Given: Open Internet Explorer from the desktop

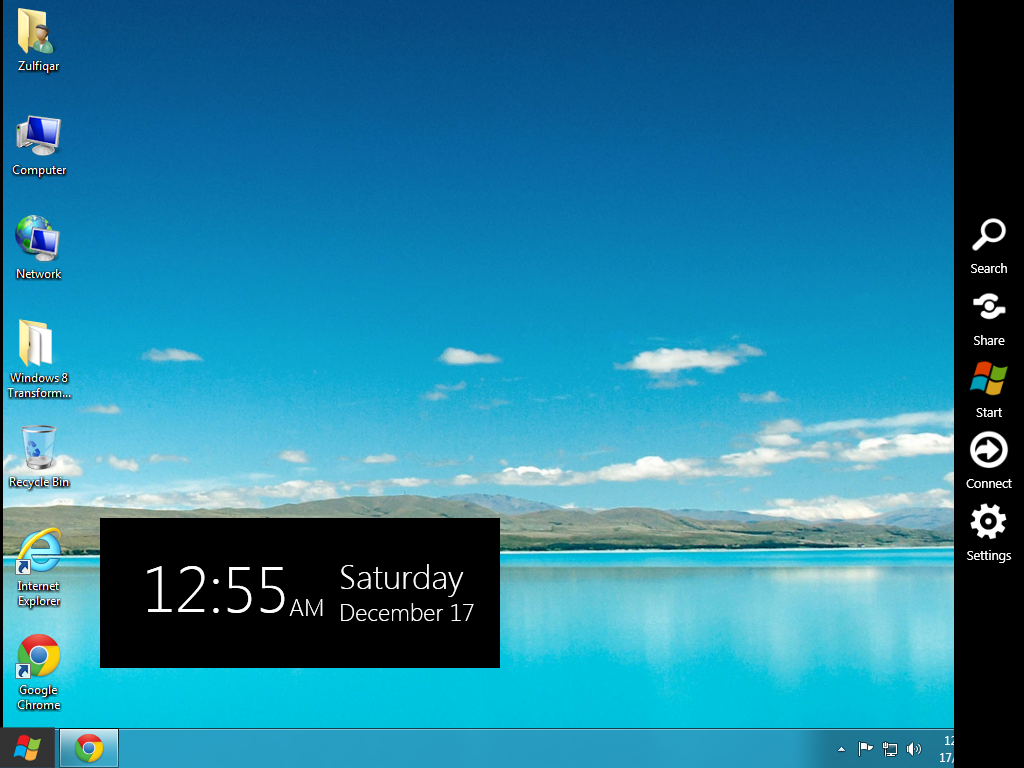Looking at the screenshot, I should [x=38, y=565].
